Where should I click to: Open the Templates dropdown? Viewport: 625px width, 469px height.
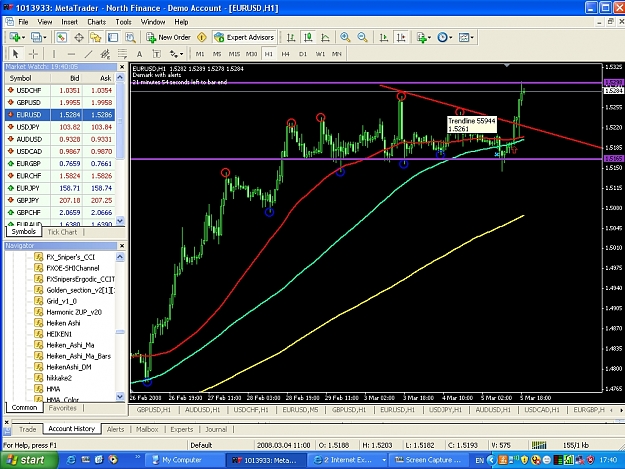[x=466, y=37]
